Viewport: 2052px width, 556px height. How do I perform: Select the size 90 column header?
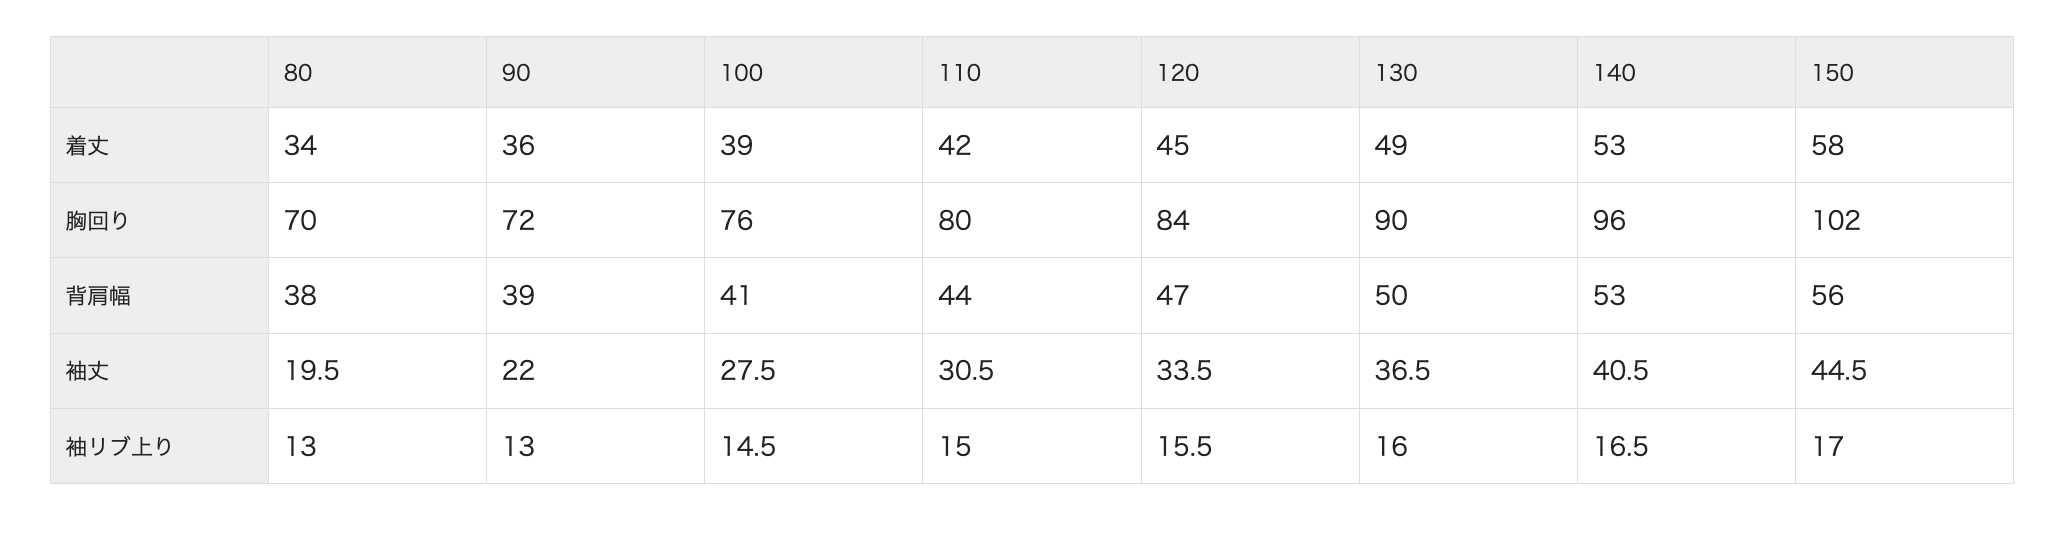[x=516, y=73]
